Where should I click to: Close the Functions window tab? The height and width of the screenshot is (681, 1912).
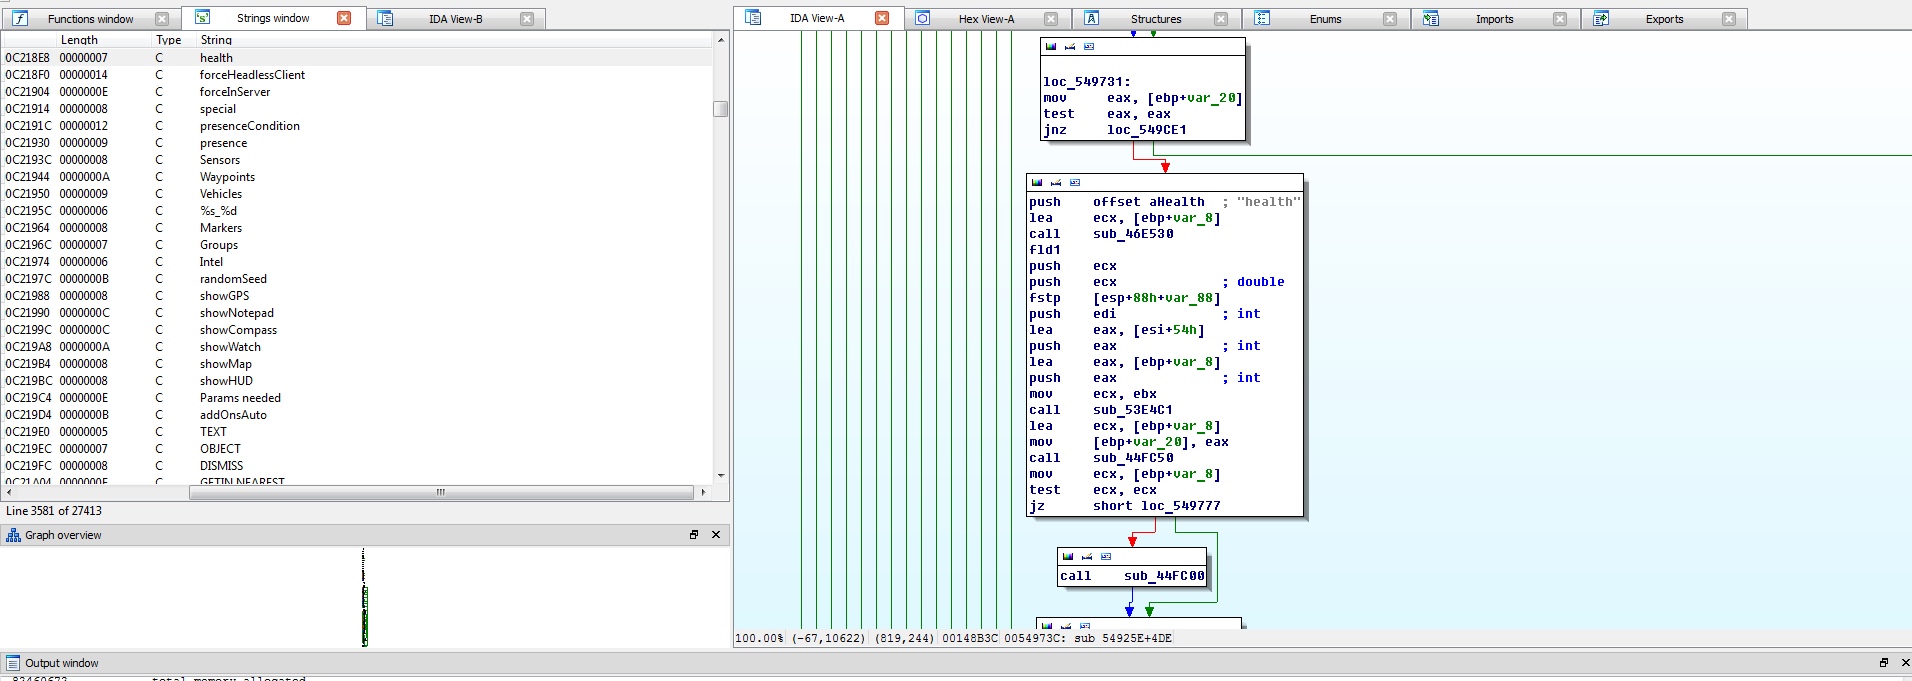pyautogui.click(x=162, y=19)
